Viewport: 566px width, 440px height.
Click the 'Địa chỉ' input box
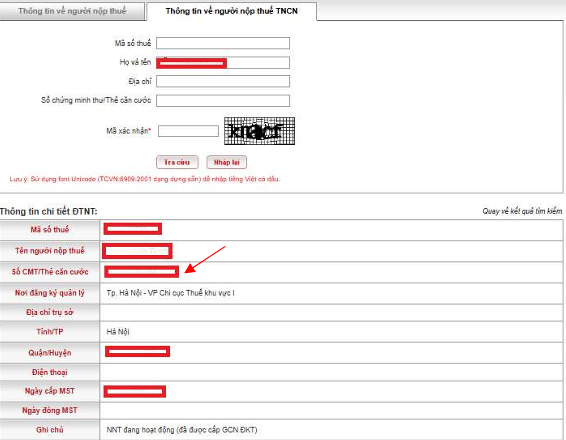click(223, 81)
